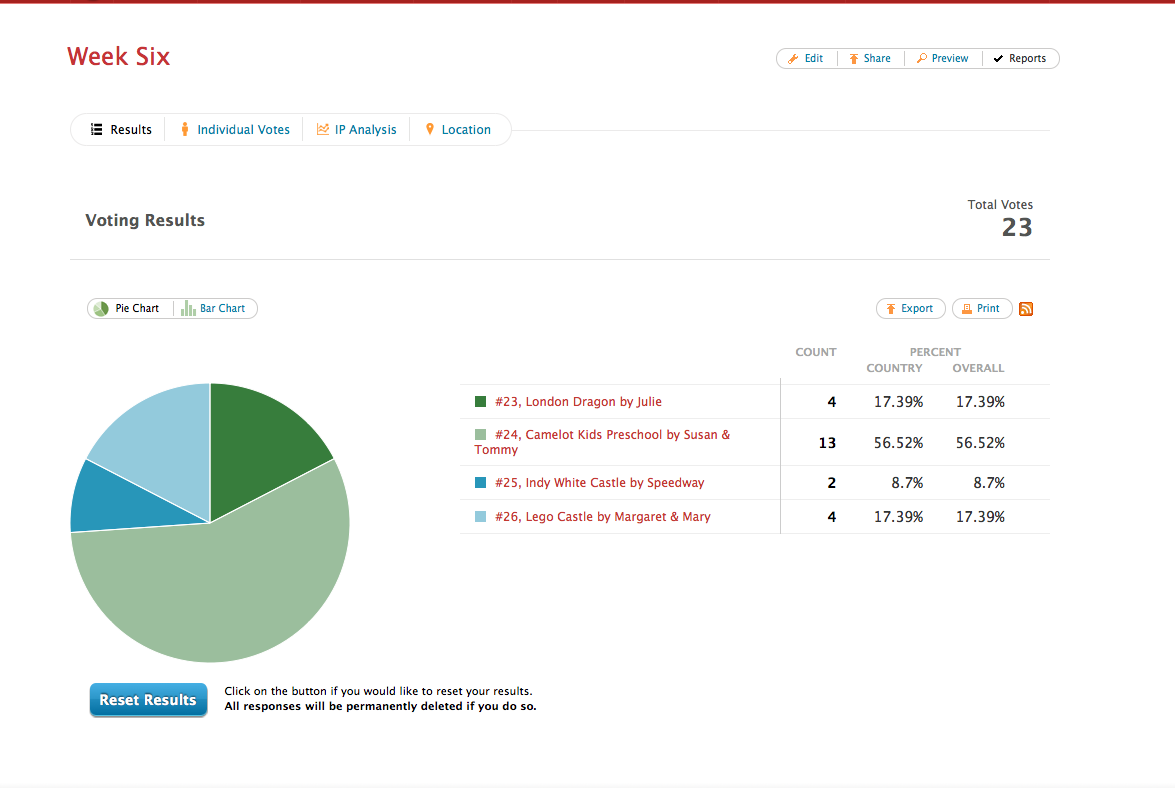Click the bar chart icon
Screen dimensions: 1175x788
click(188, 308)
